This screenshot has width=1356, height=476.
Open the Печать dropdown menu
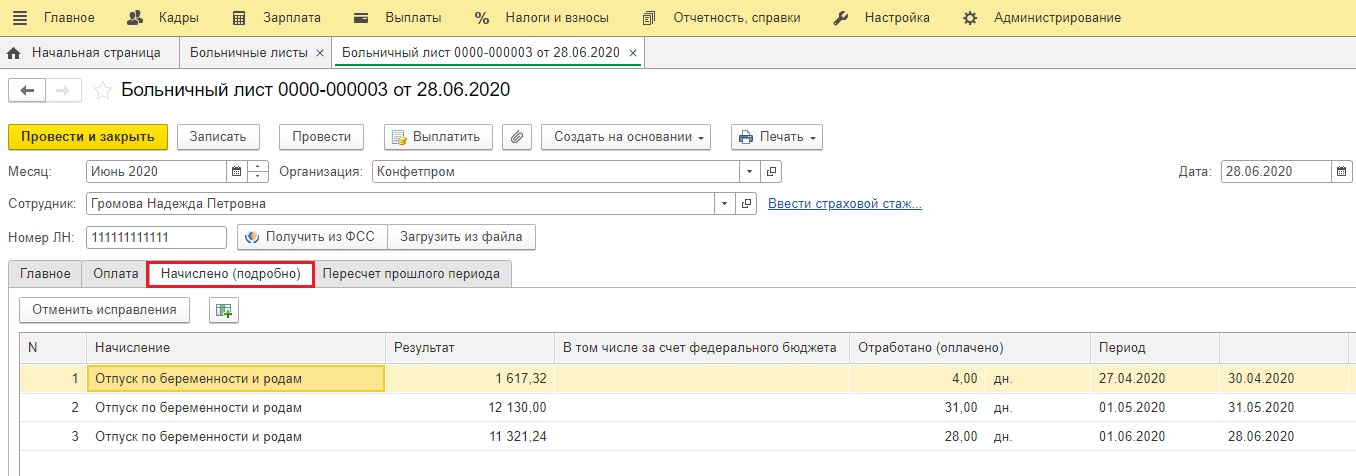[x=777, y=137]
